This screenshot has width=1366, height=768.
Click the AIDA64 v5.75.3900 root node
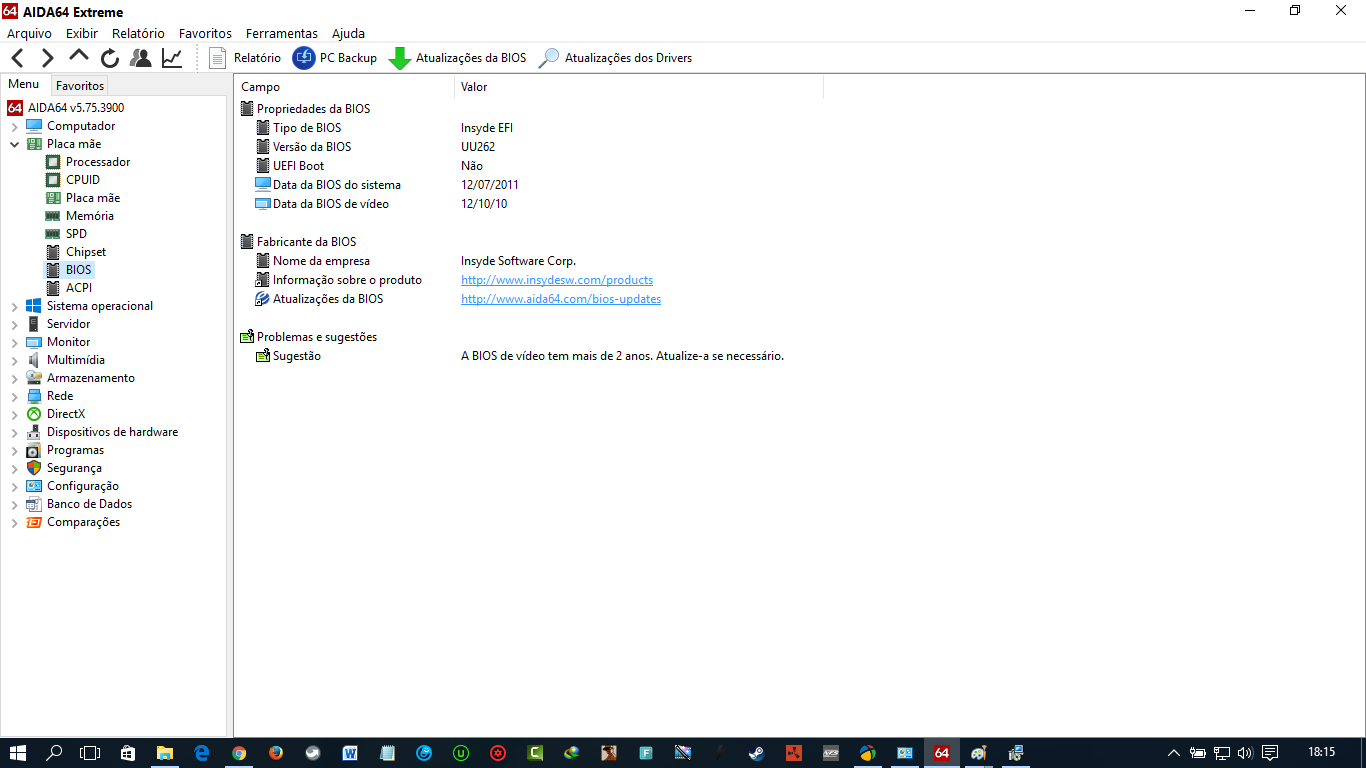coord(76,108)
